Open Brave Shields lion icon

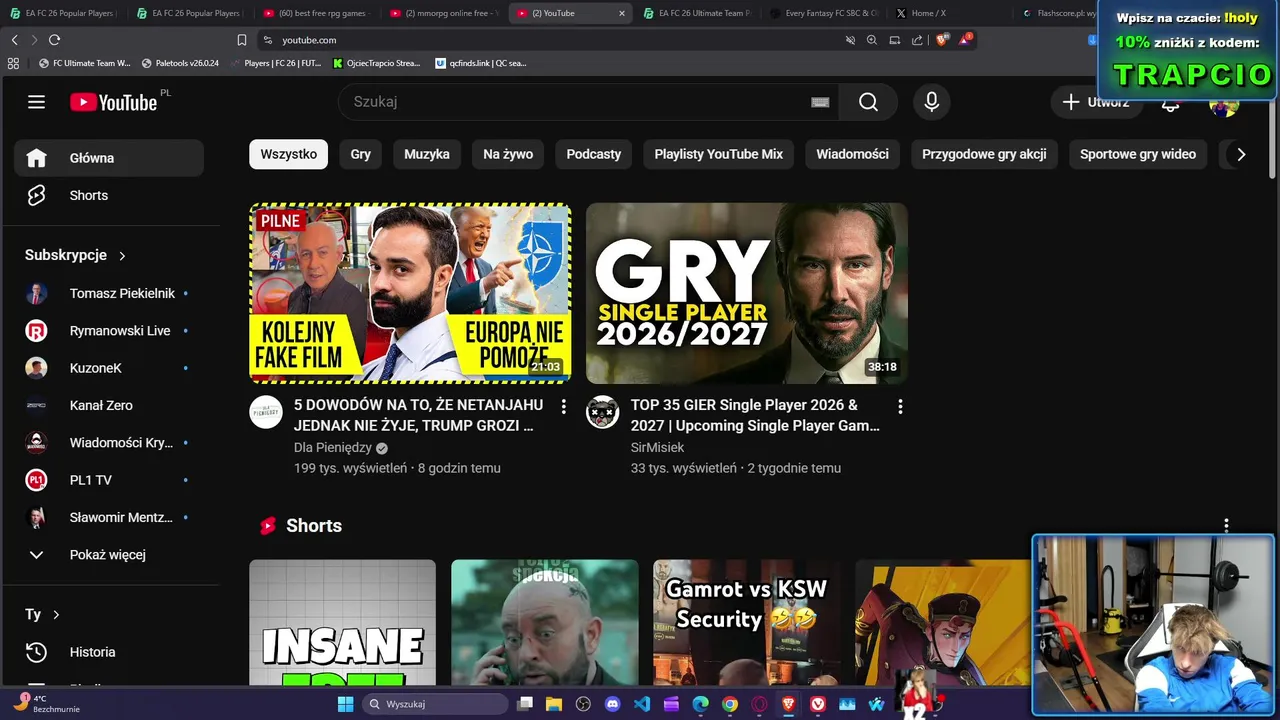(942, 40)
